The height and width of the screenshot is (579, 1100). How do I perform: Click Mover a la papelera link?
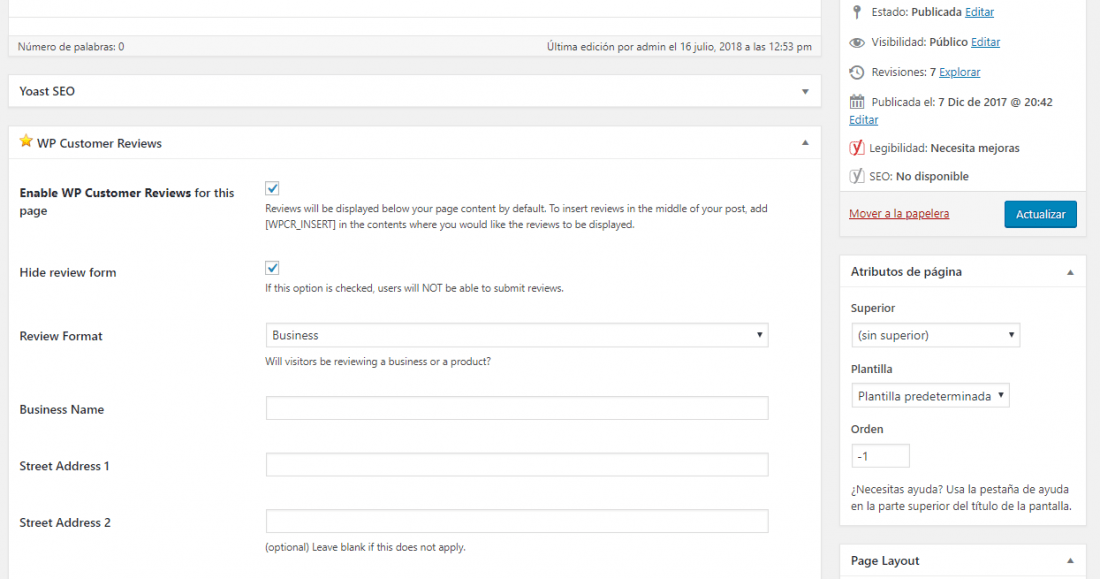click(x=899, y=213)
